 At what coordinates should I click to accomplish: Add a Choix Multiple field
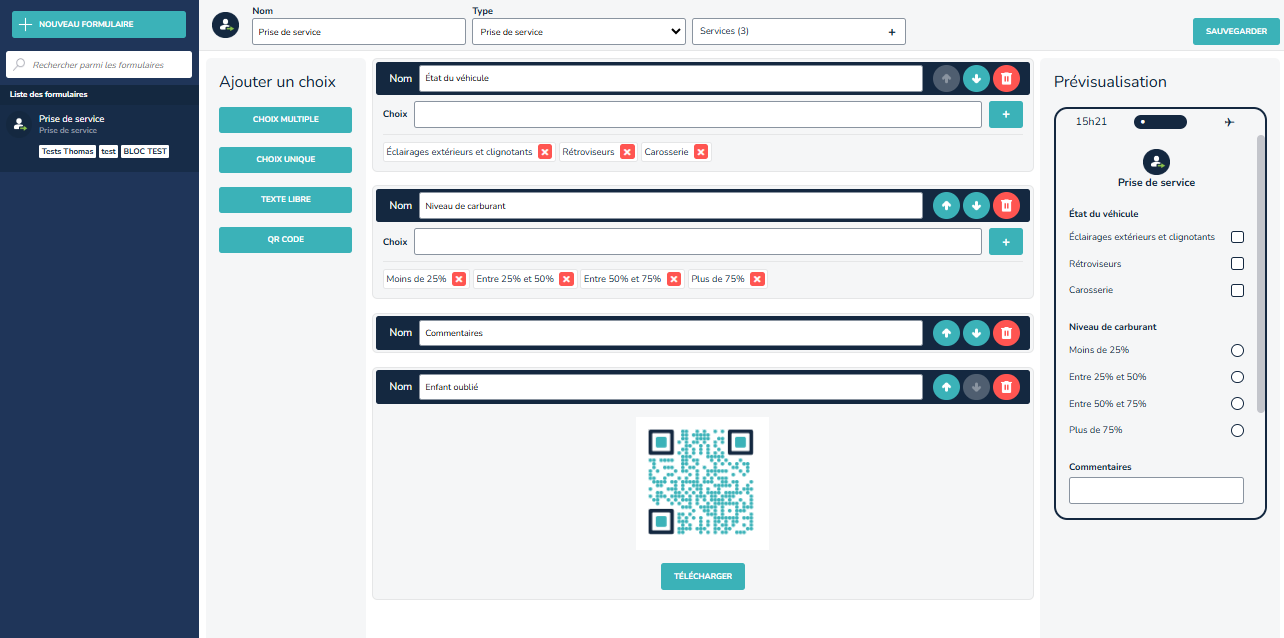[x=285, y=120]
